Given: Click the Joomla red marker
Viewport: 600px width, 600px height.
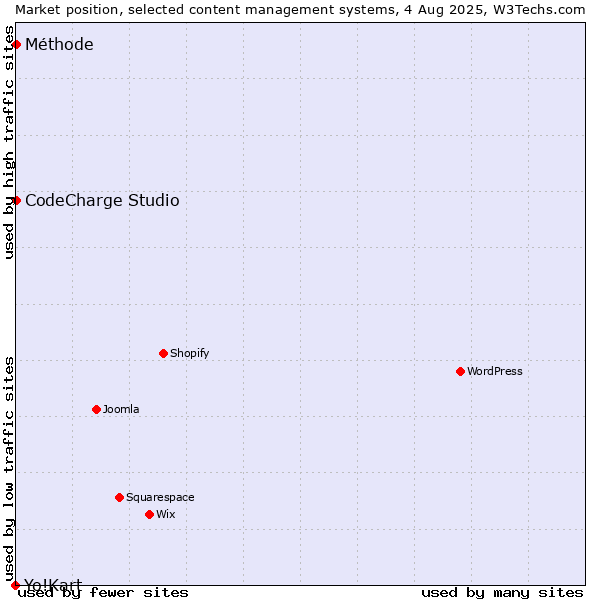Looking at the screenshot, I should point(96,410).
